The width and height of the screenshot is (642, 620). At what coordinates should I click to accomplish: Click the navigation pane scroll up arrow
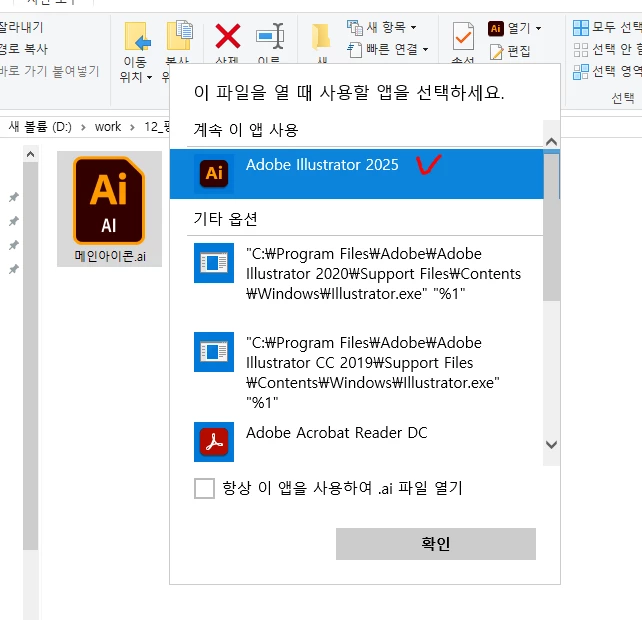tap(30, 154)
